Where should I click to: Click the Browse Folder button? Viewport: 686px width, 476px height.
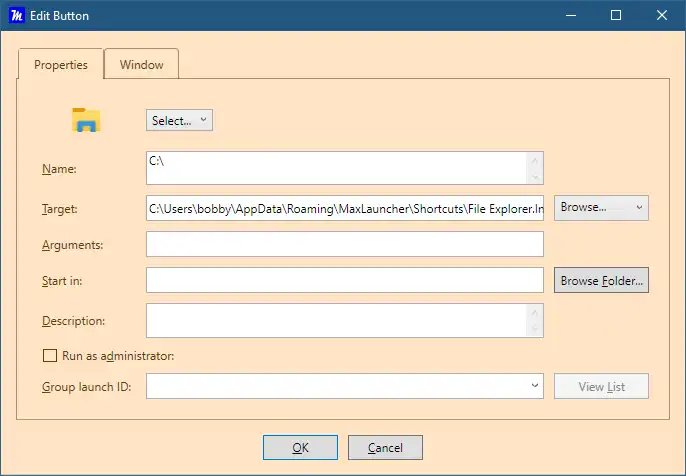(x=602, y=281)
